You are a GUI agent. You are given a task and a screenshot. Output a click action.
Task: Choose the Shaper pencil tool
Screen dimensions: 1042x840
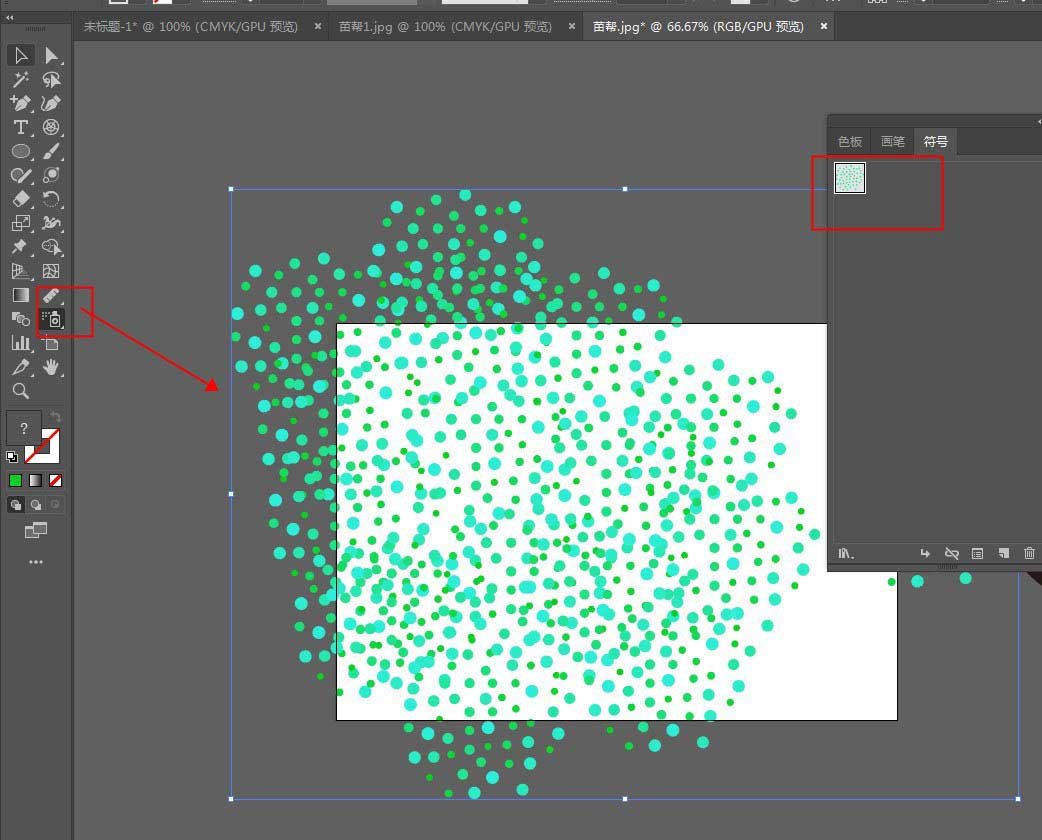pyautogui.click(x=21, y=175)
